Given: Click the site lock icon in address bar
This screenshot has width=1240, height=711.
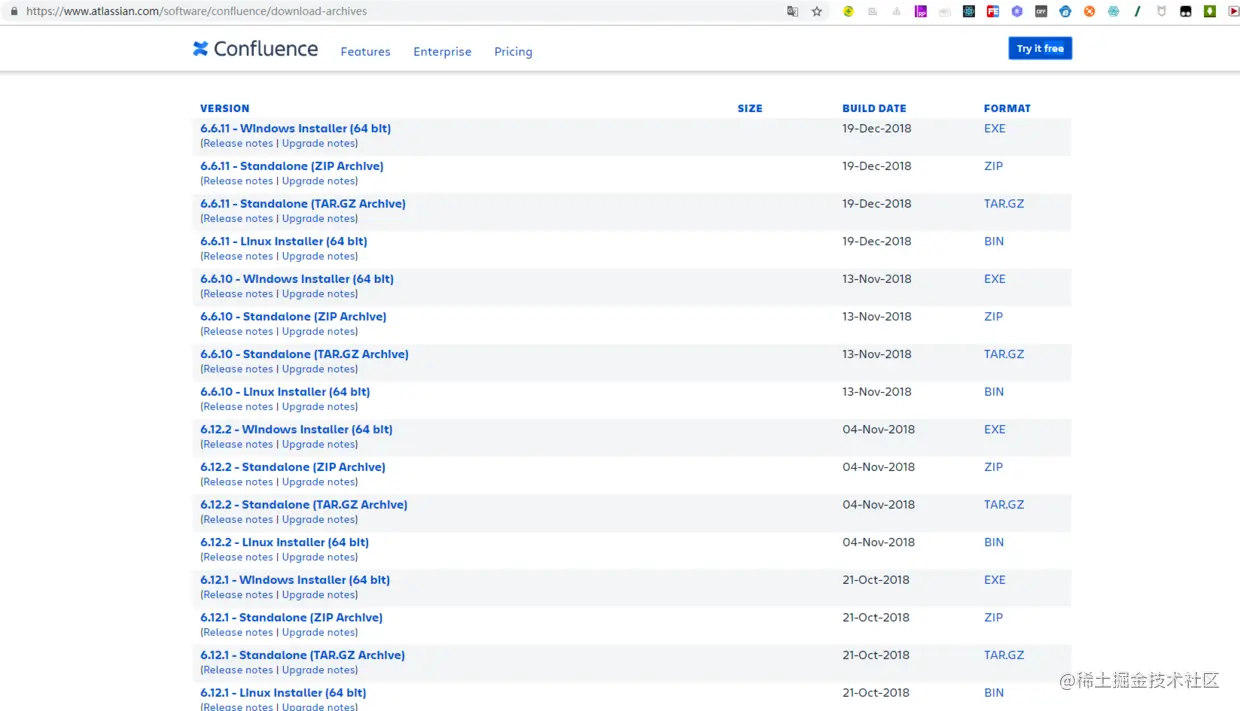Looking at the screenshot, I should [x=14, y=11].
